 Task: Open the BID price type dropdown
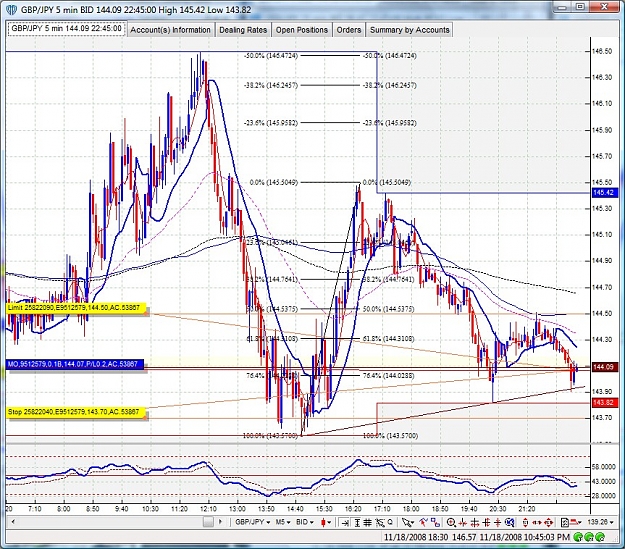pyautogui.click(x=305, y=522)
